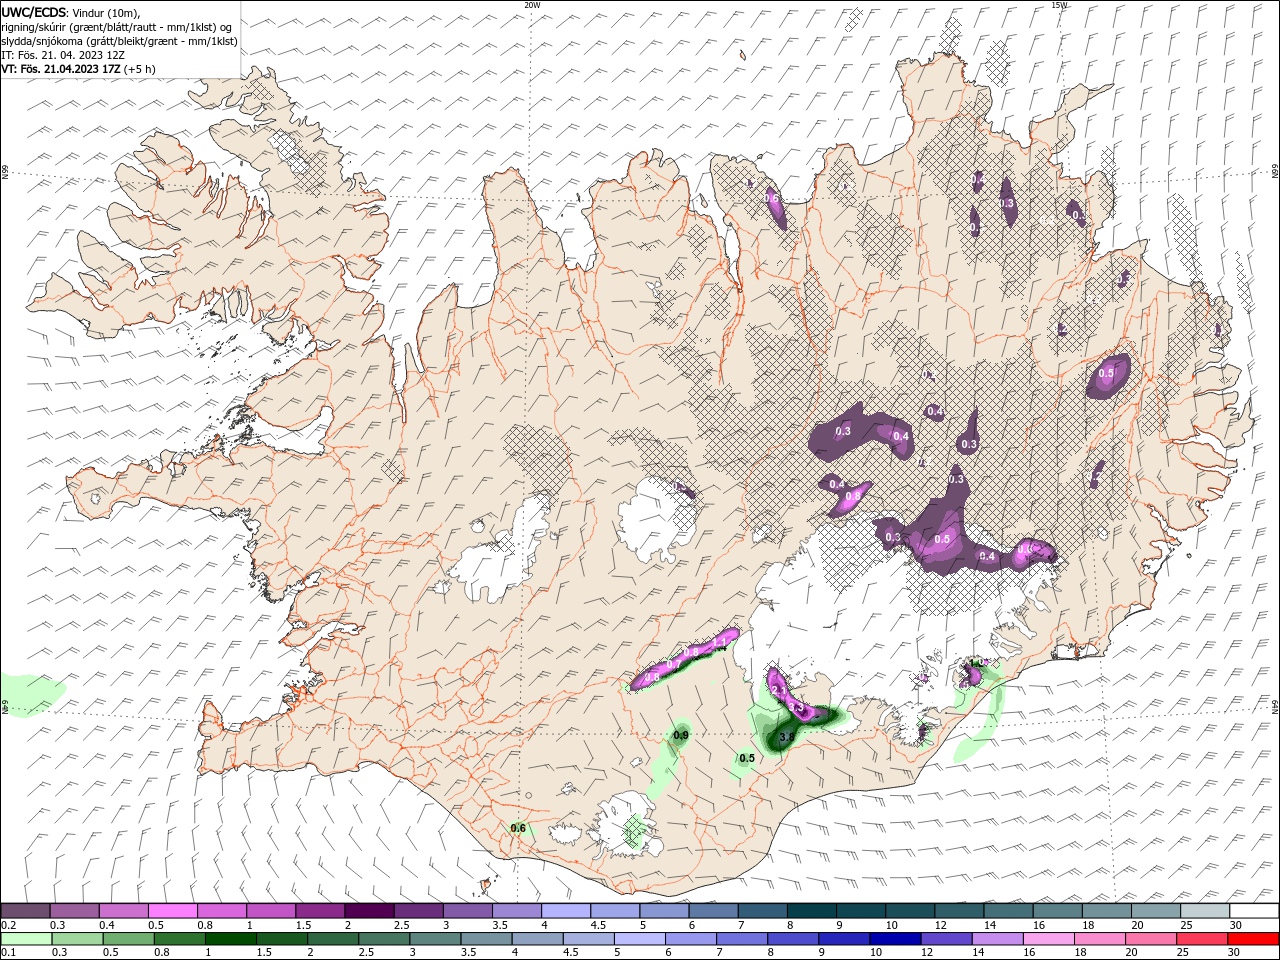Pick the snow legend swatch between 0.2 and 0.3
Viewport: 1280px width, 960px height.
[25, 911]
